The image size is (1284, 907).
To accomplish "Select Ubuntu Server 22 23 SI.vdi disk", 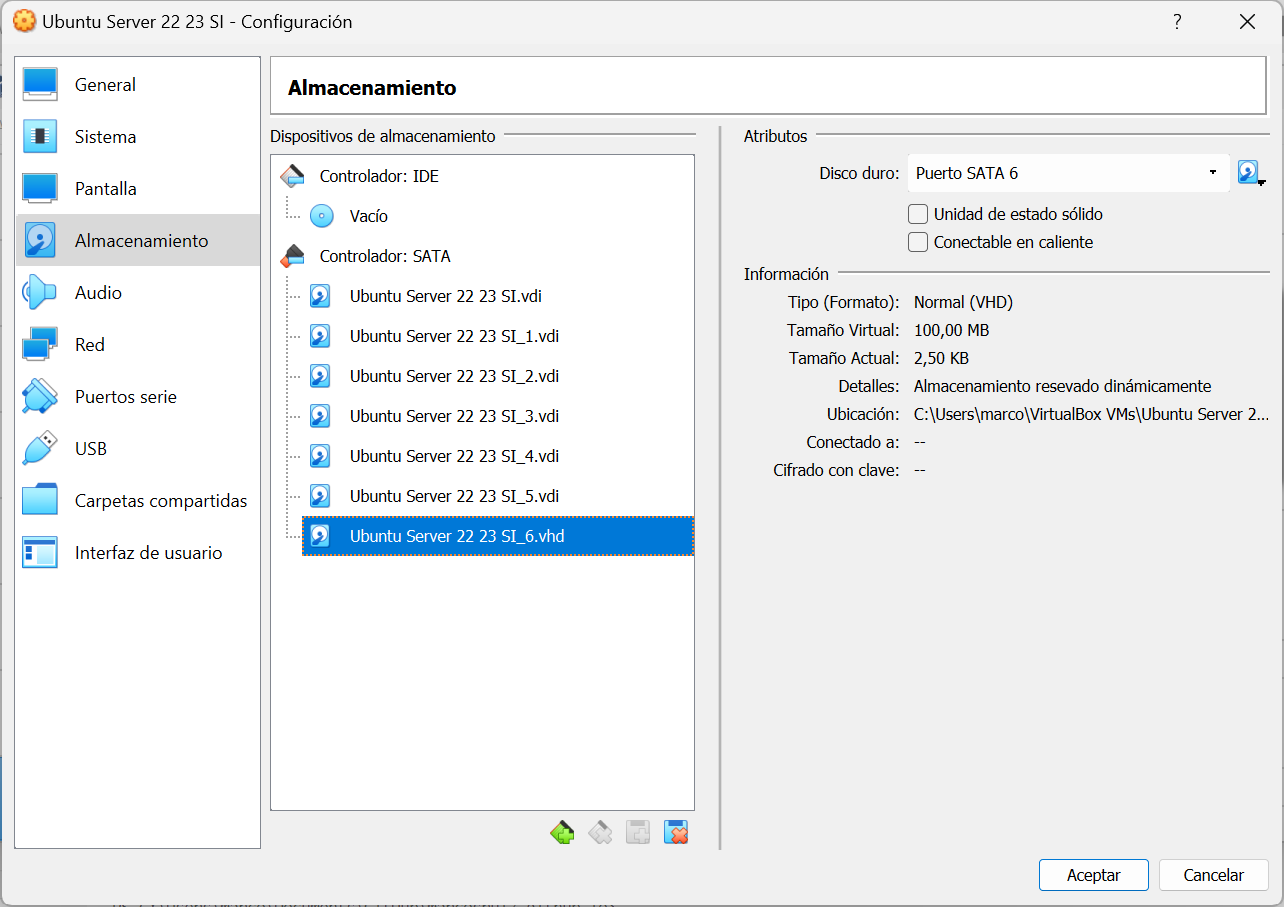I will pyautogui.click(x=446, y=296).
